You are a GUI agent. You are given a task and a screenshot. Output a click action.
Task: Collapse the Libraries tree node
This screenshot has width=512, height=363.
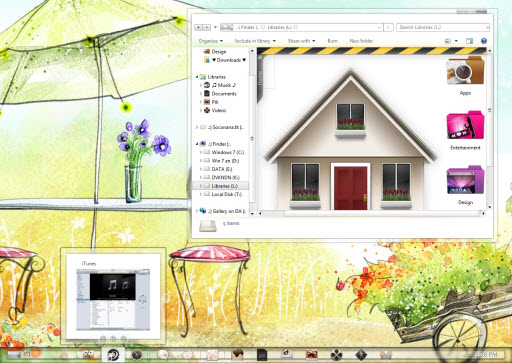tap(197, 77)
